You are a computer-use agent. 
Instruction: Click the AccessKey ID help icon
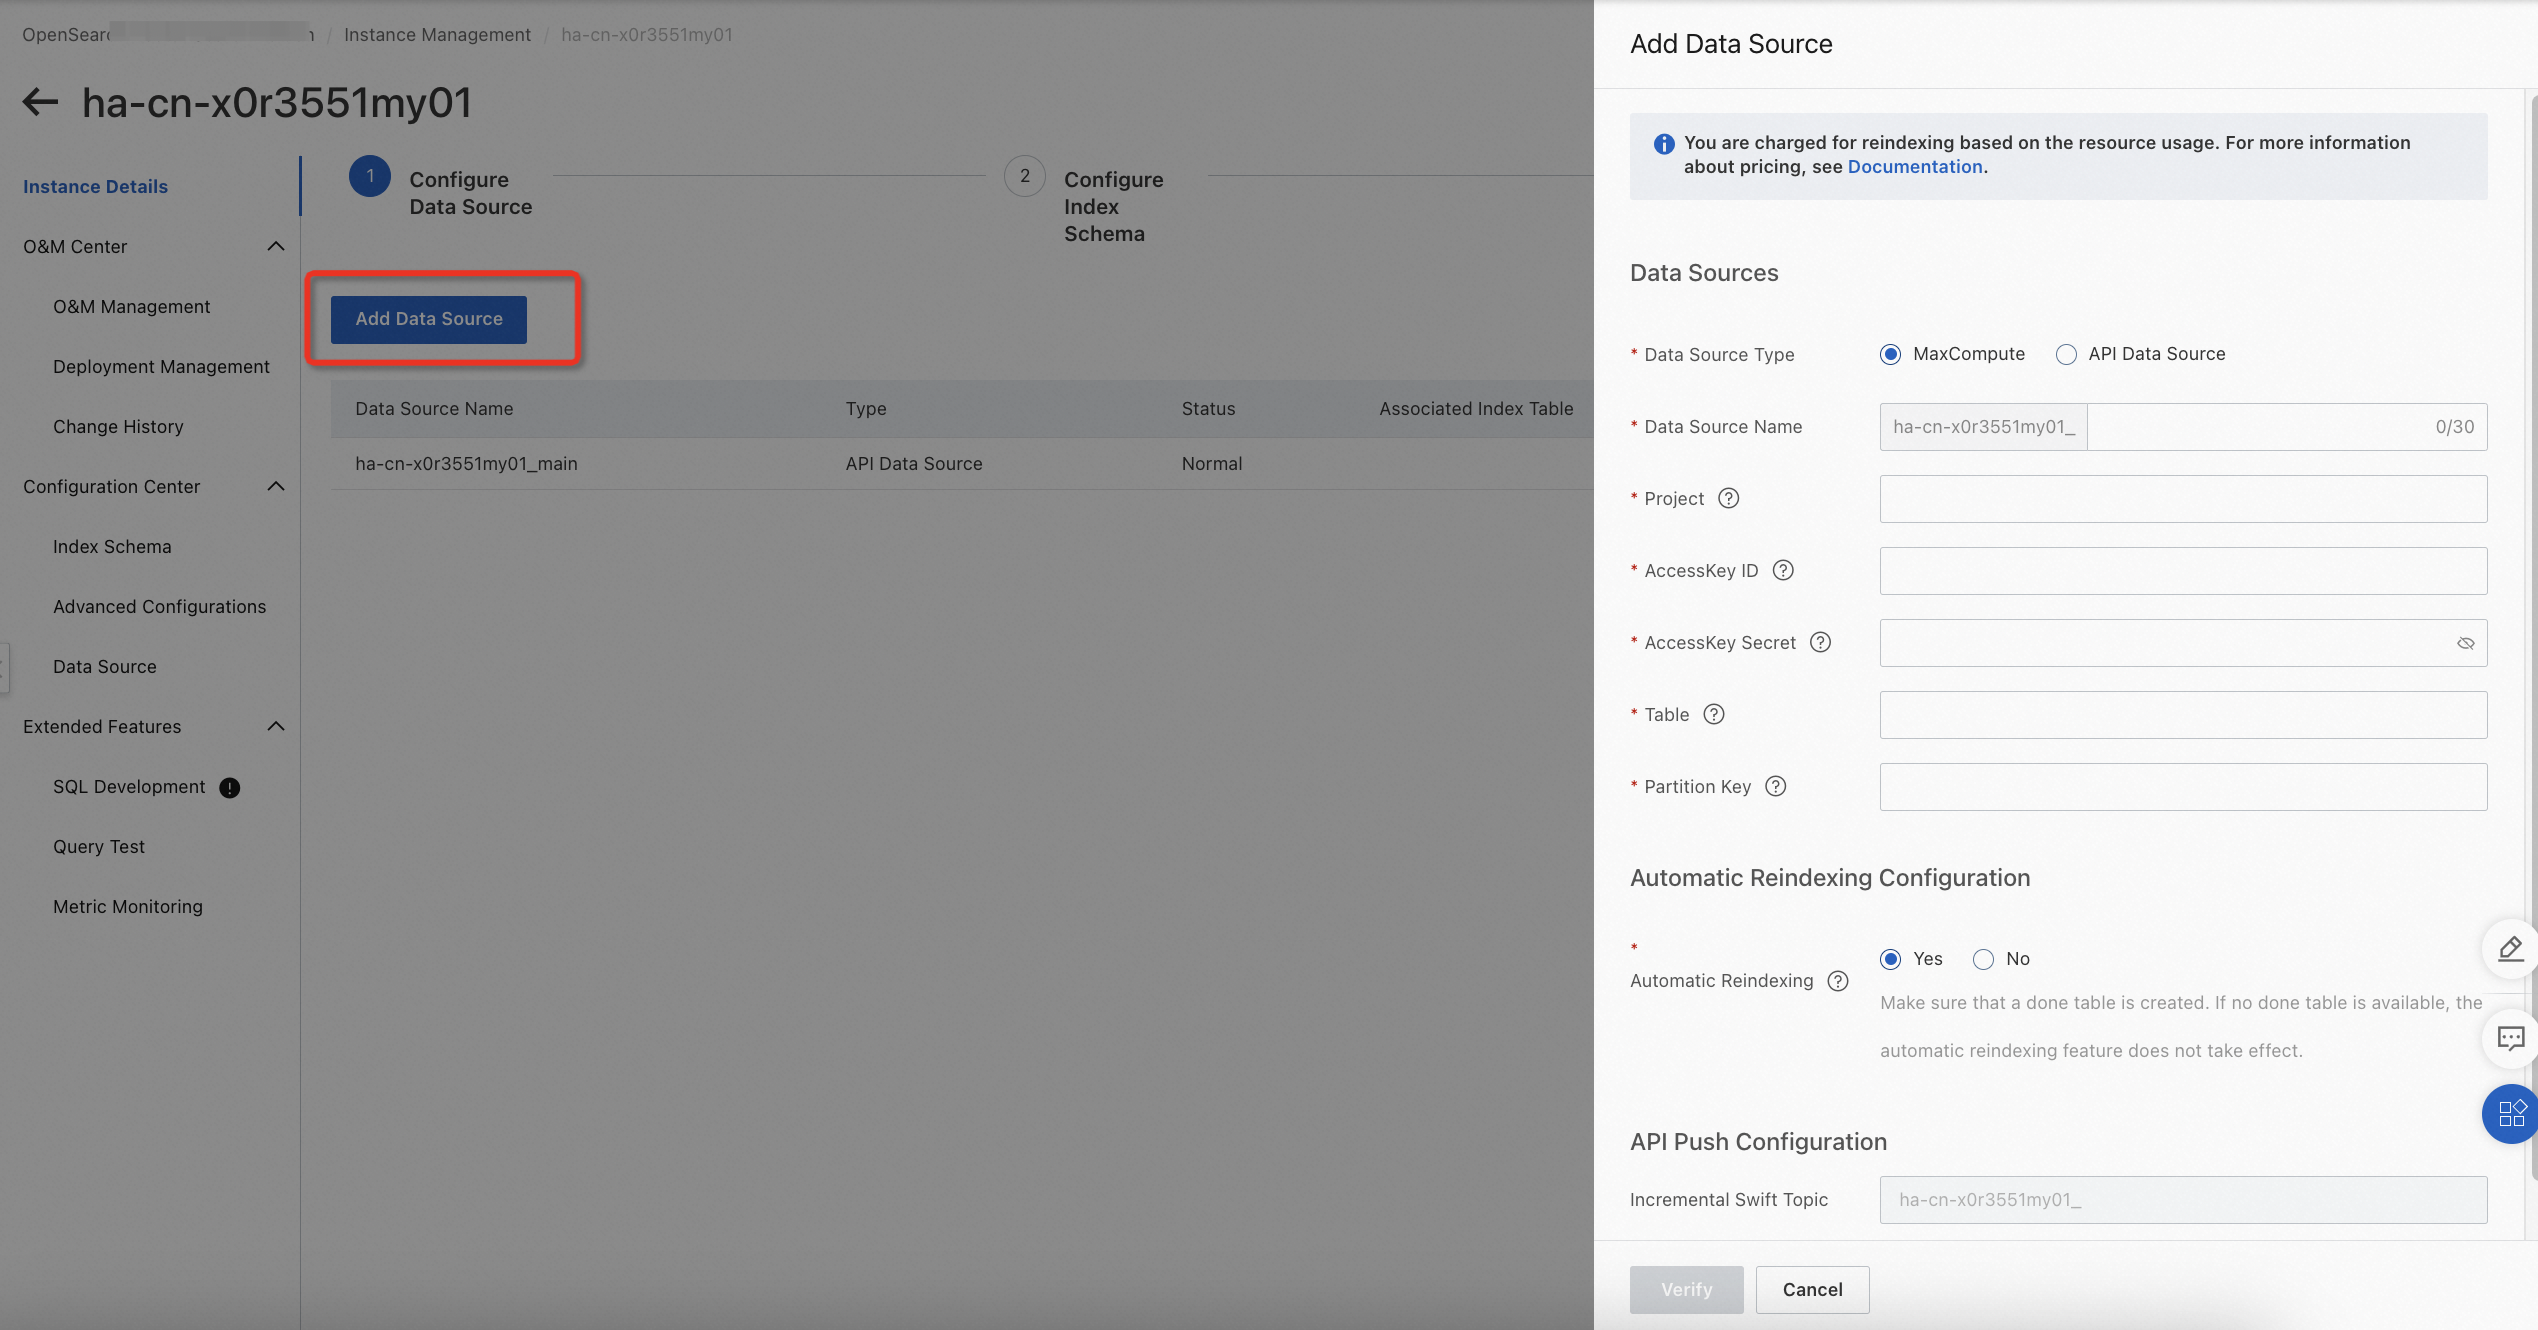(1782, 570)
